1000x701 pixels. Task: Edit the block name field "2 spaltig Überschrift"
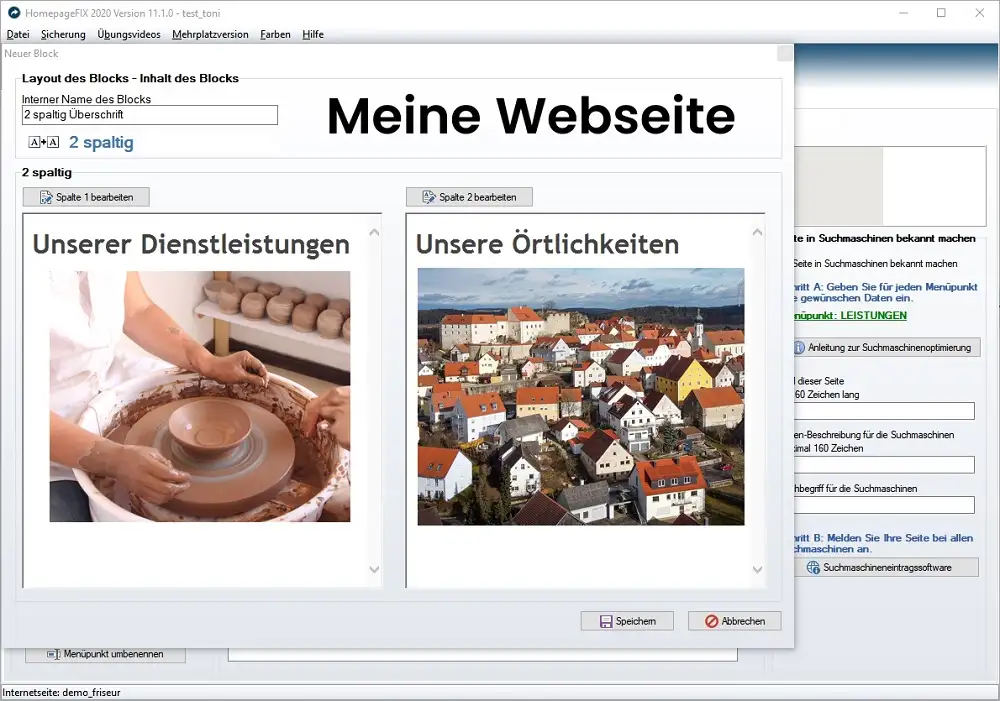(149, 114)
